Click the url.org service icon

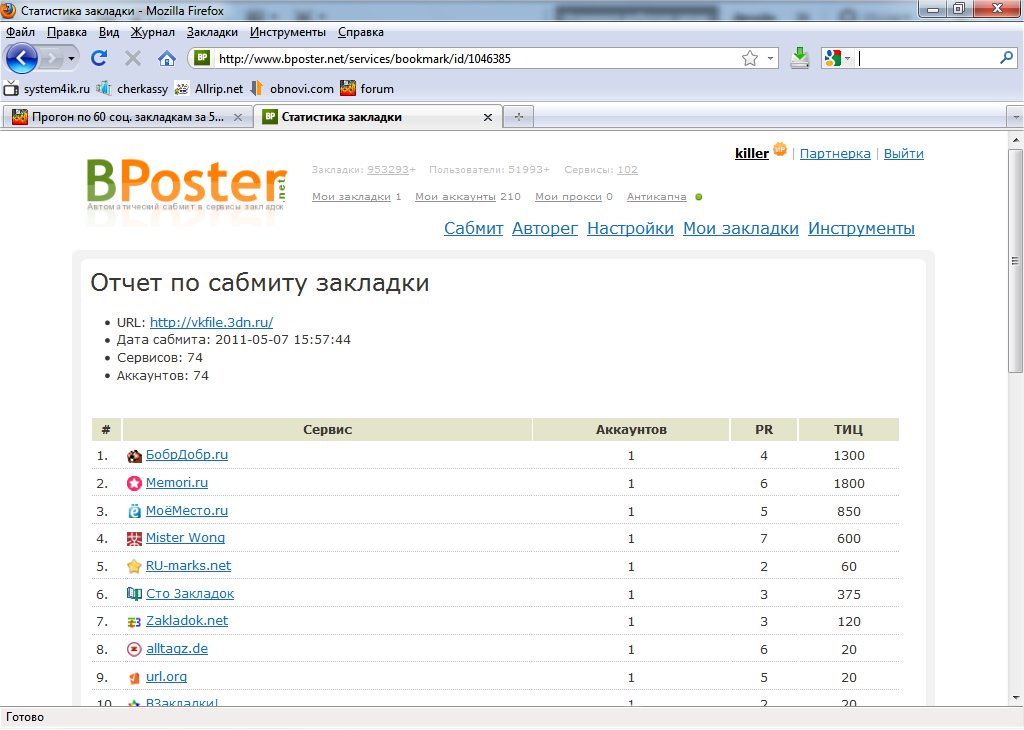coord(134,678)
